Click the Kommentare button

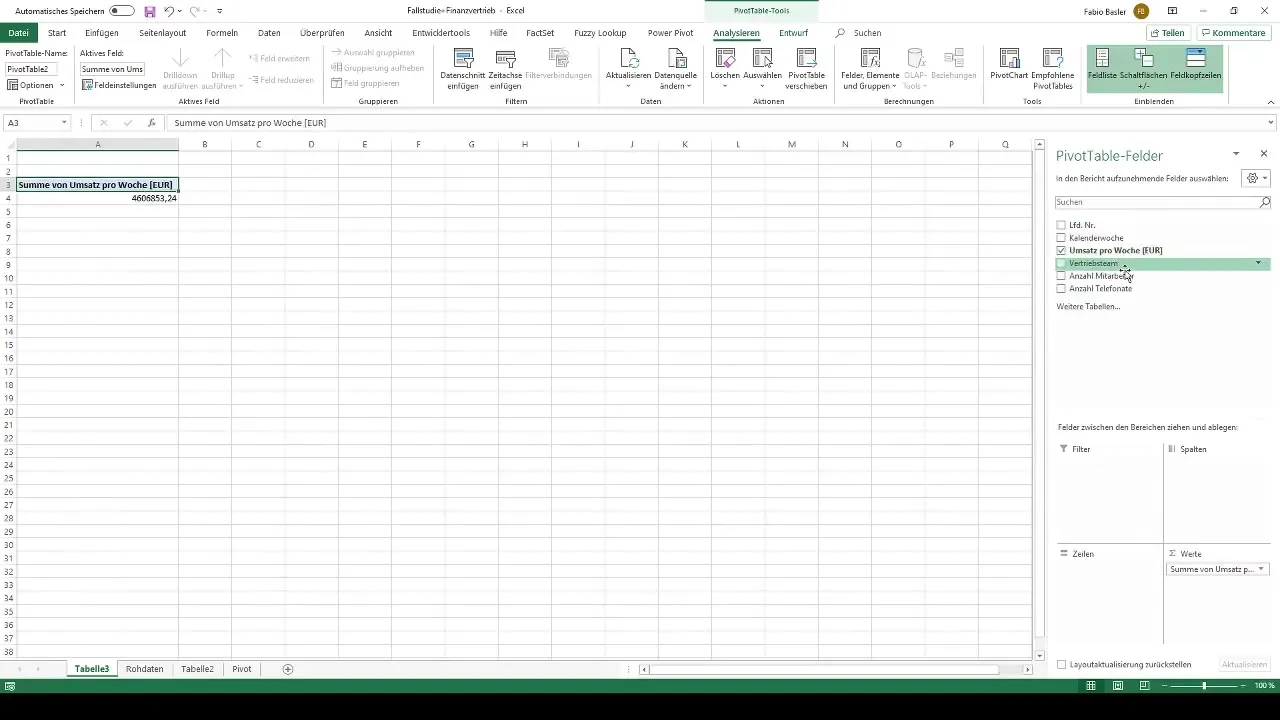[1233, 33]
